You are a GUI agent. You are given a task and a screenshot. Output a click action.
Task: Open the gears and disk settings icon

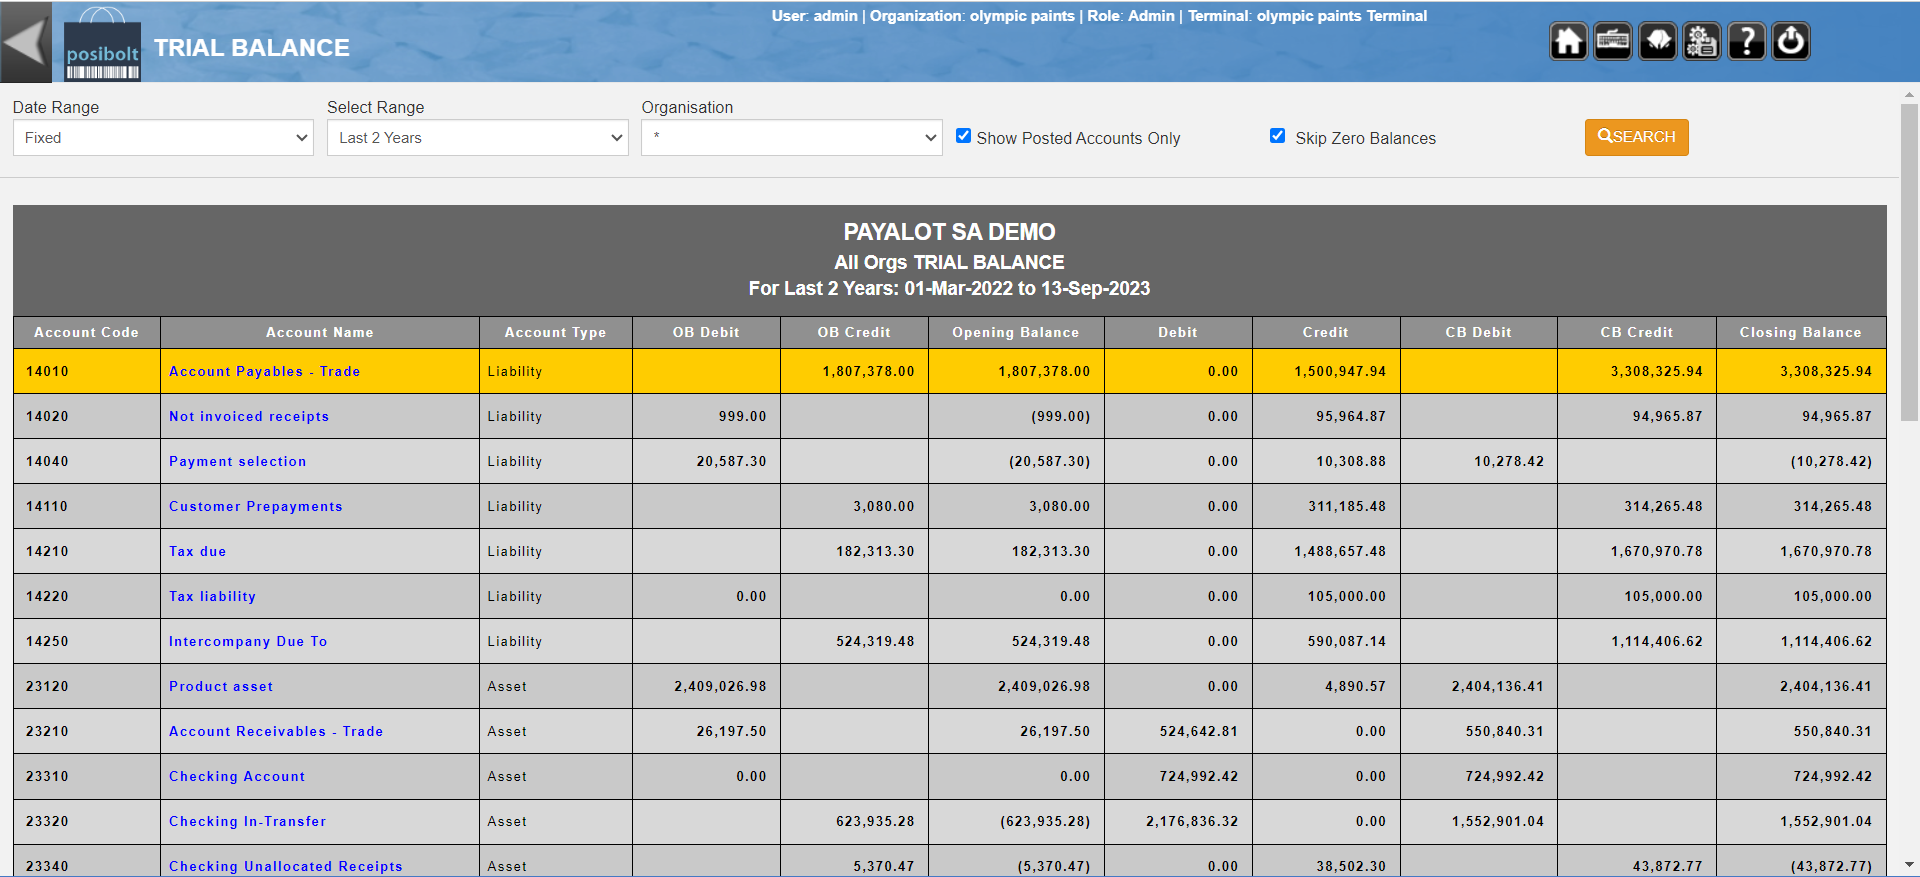point(1701,42)
